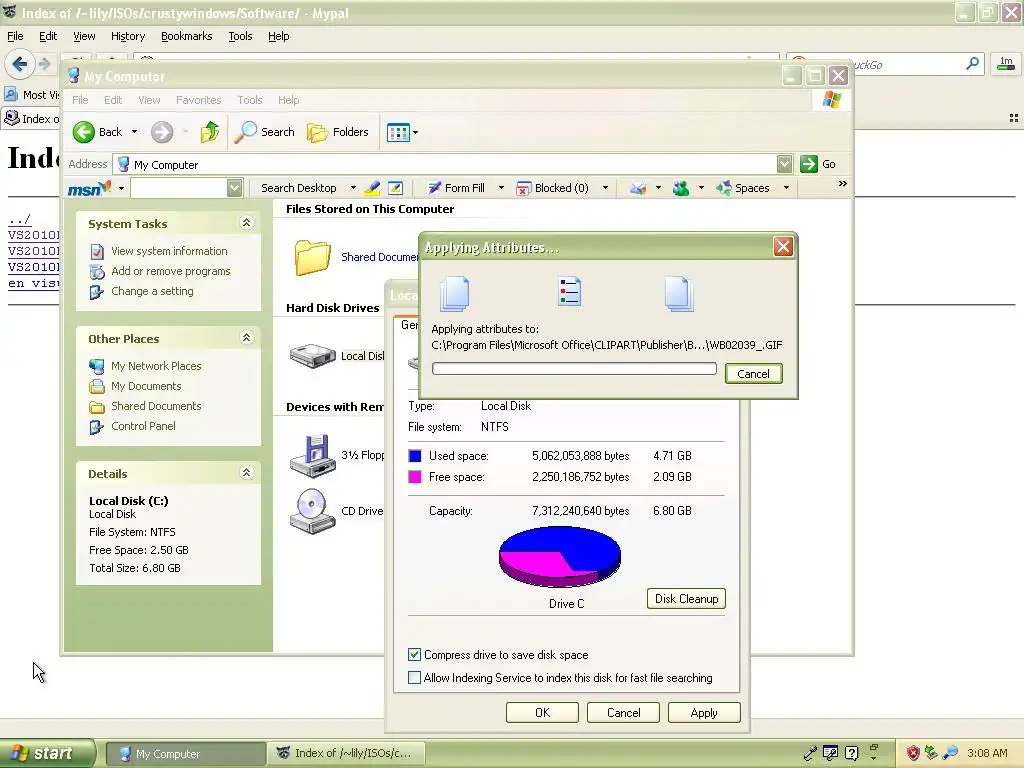
Task: Collapse the Other Places panel
Action: (246, 338)
